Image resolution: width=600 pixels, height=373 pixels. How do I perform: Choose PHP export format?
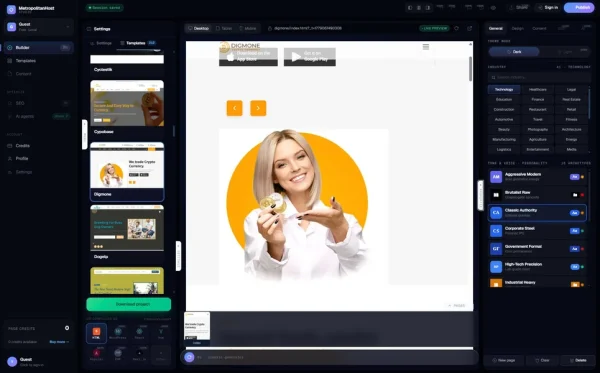[118, 355]
